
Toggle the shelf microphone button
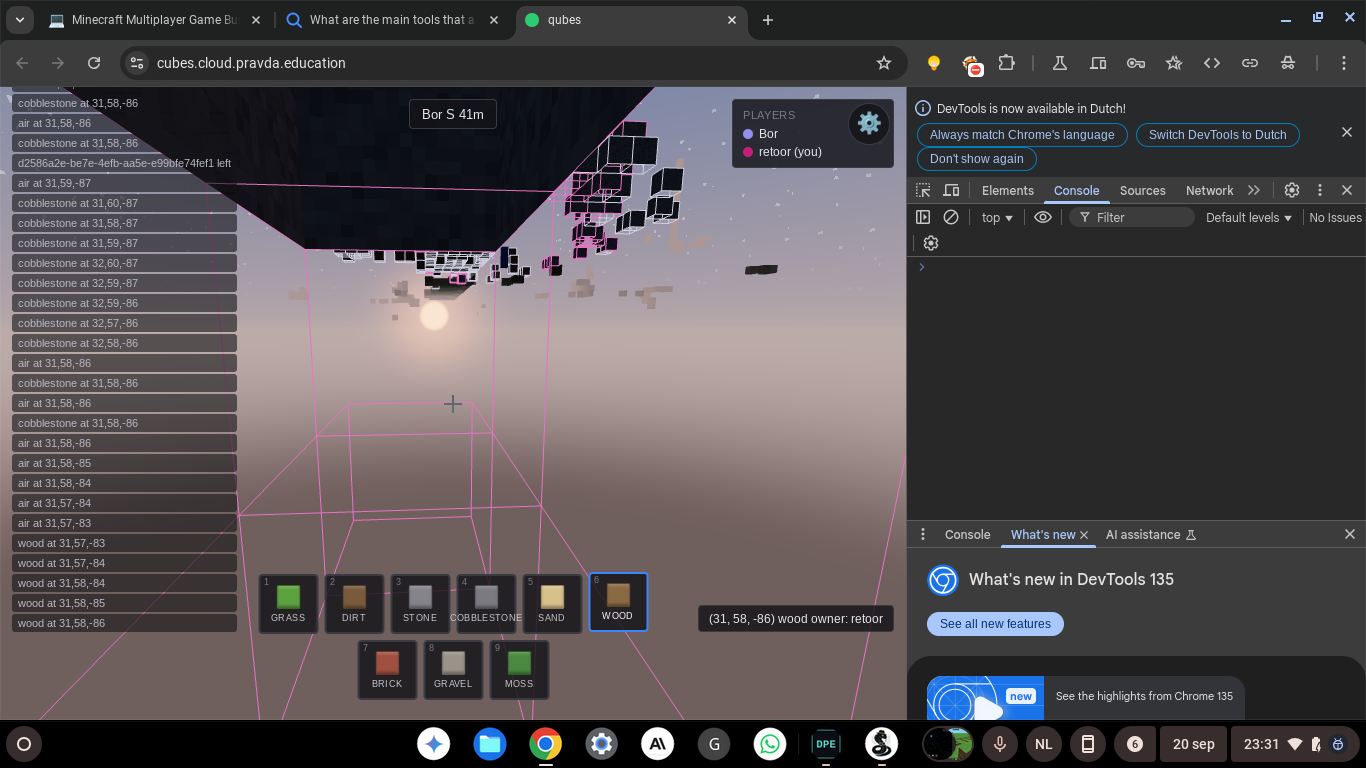999,744
